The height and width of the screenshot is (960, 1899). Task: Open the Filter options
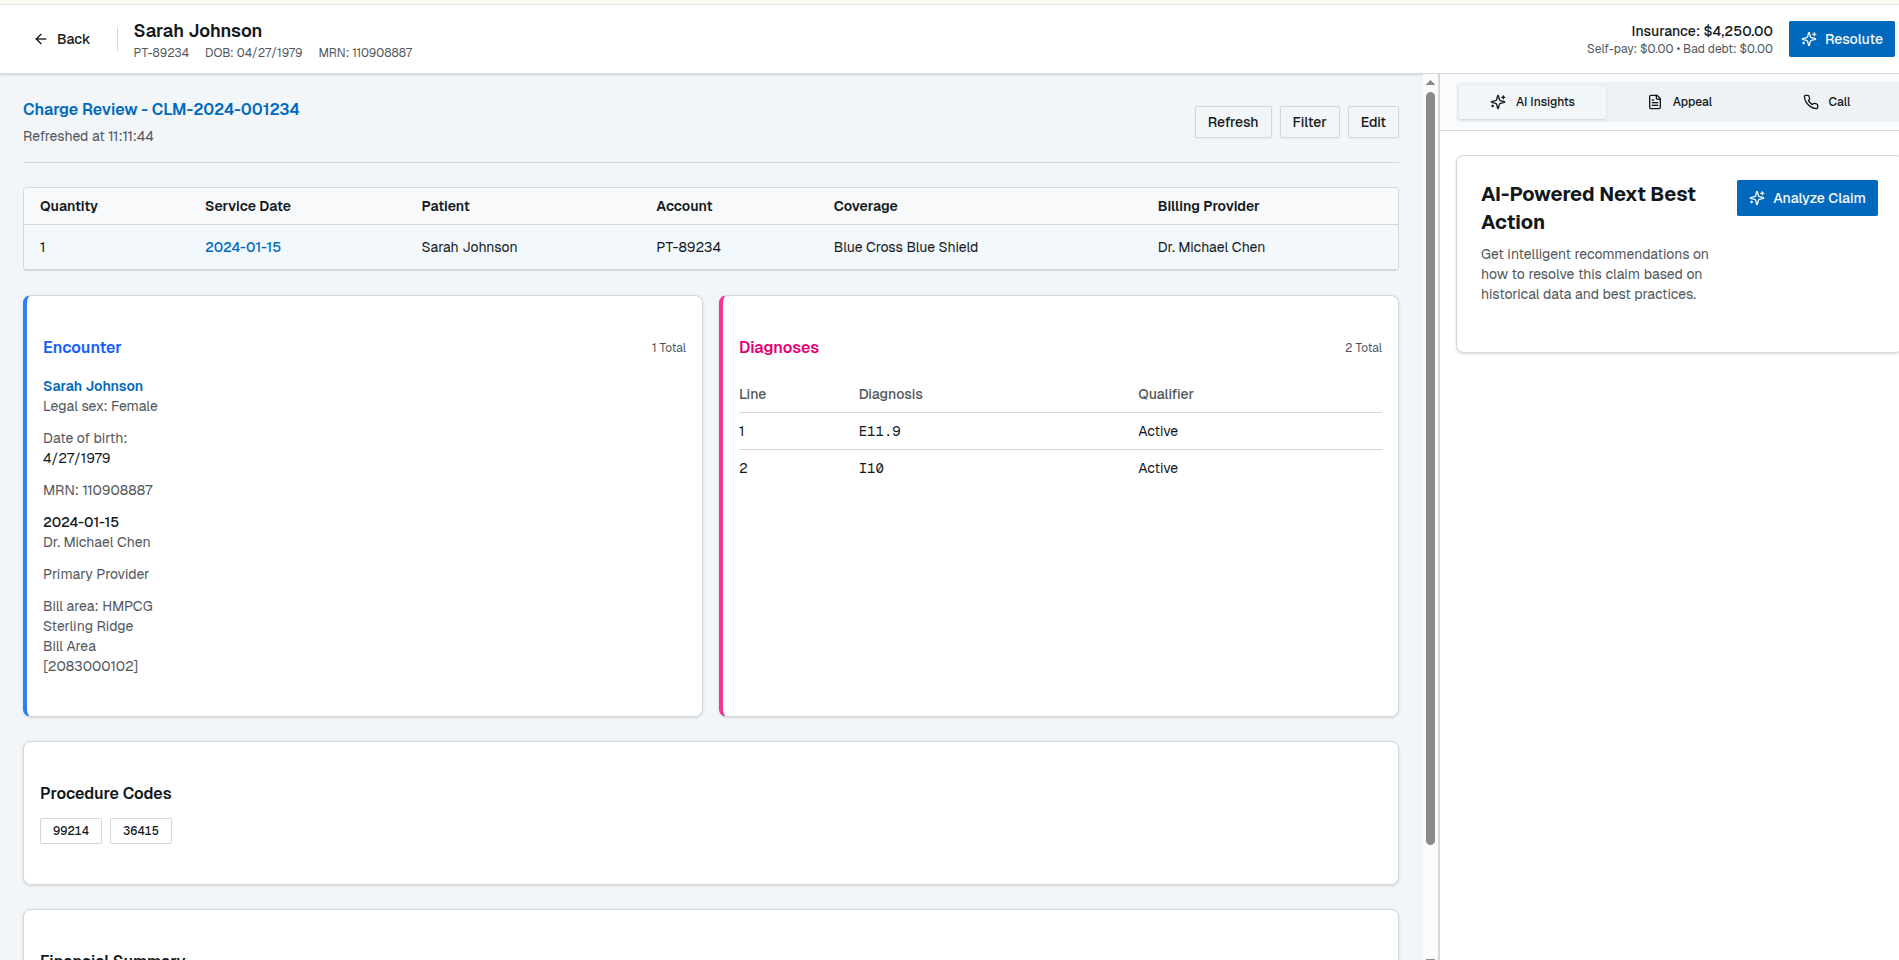coord(1309,122)
